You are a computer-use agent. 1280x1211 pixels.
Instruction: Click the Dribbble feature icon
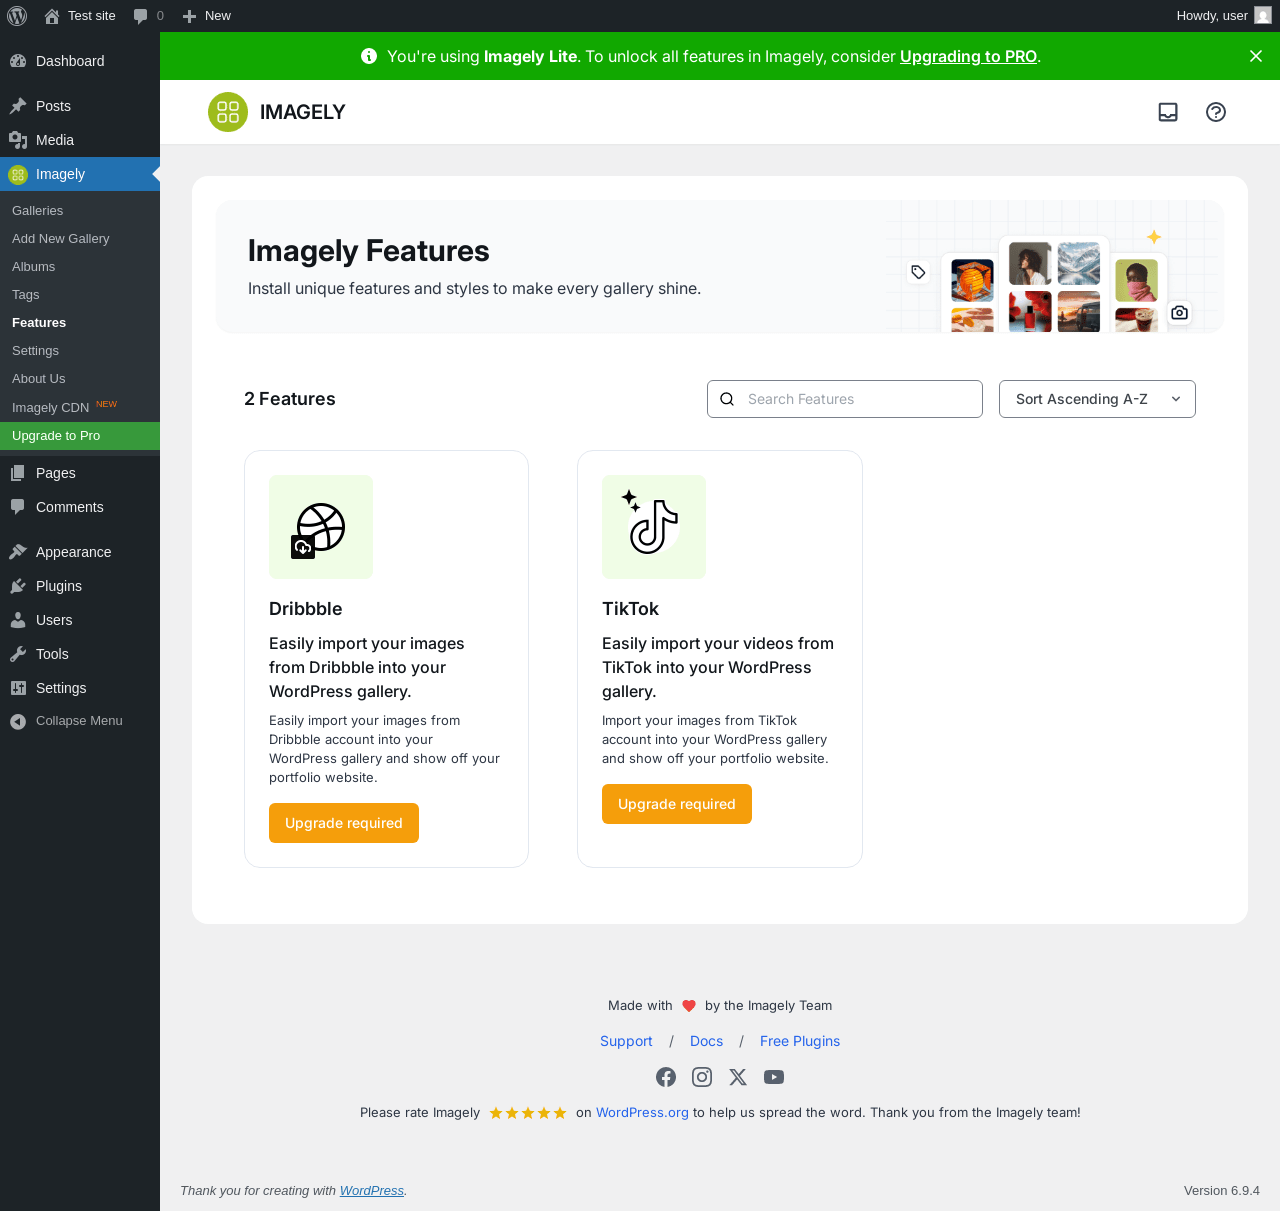click(321, 527)
